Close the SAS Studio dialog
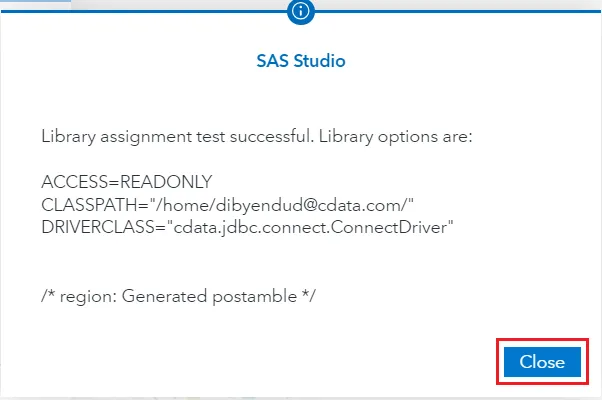This screenshot has width=602, height=400. (542, 362)
